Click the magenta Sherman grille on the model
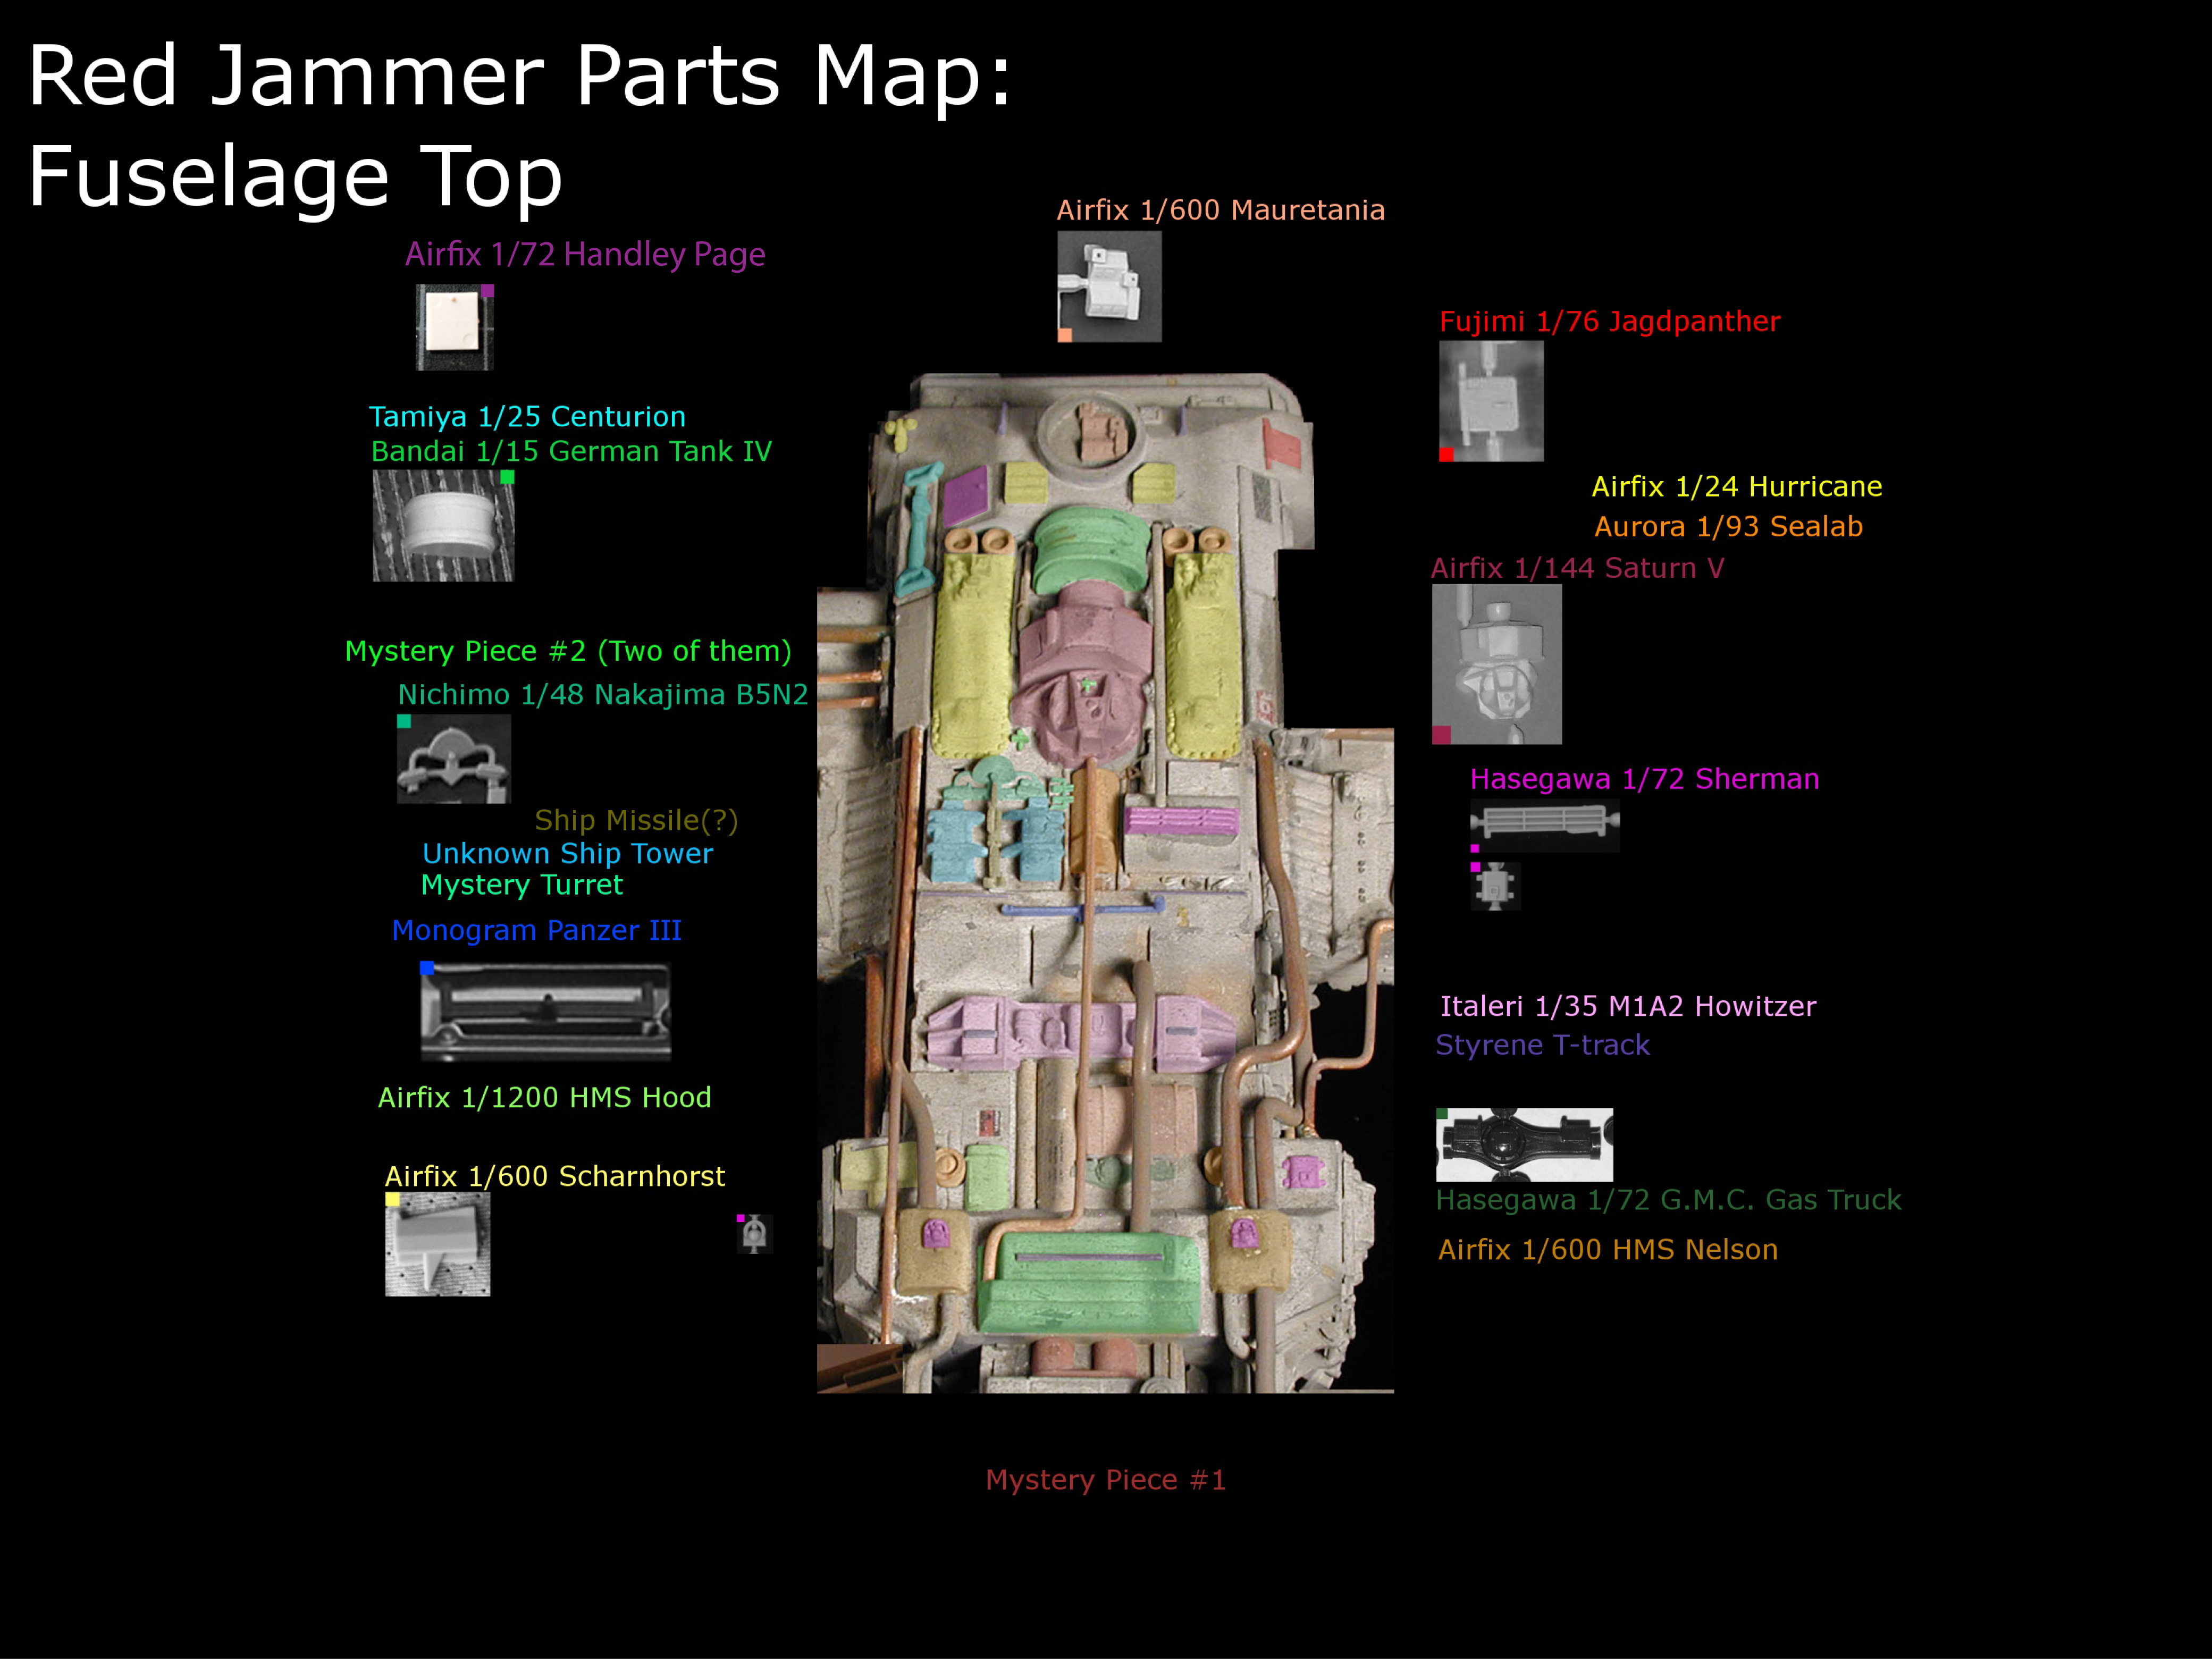The image size is (2212, 1659). (x=1181, y=821)
